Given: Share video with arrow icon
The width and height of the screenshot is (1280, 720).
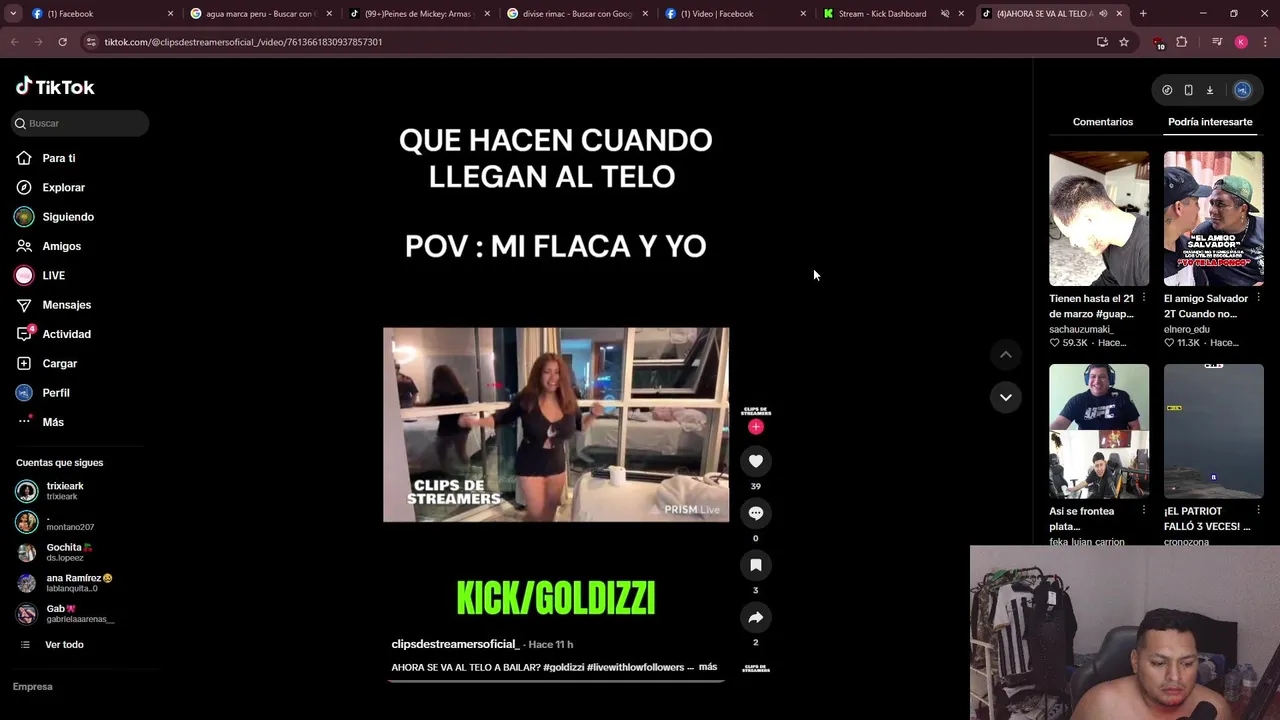Looking at the screenshot, I should click(756, 617).
